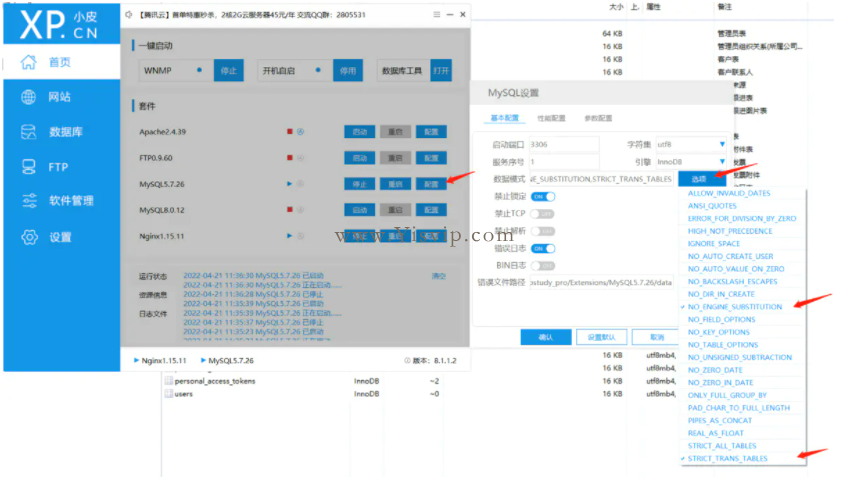Switch to the 基本配置 tab
This screenshot has width=847, height=477.
pyautogui.click(x=504, y=118)
